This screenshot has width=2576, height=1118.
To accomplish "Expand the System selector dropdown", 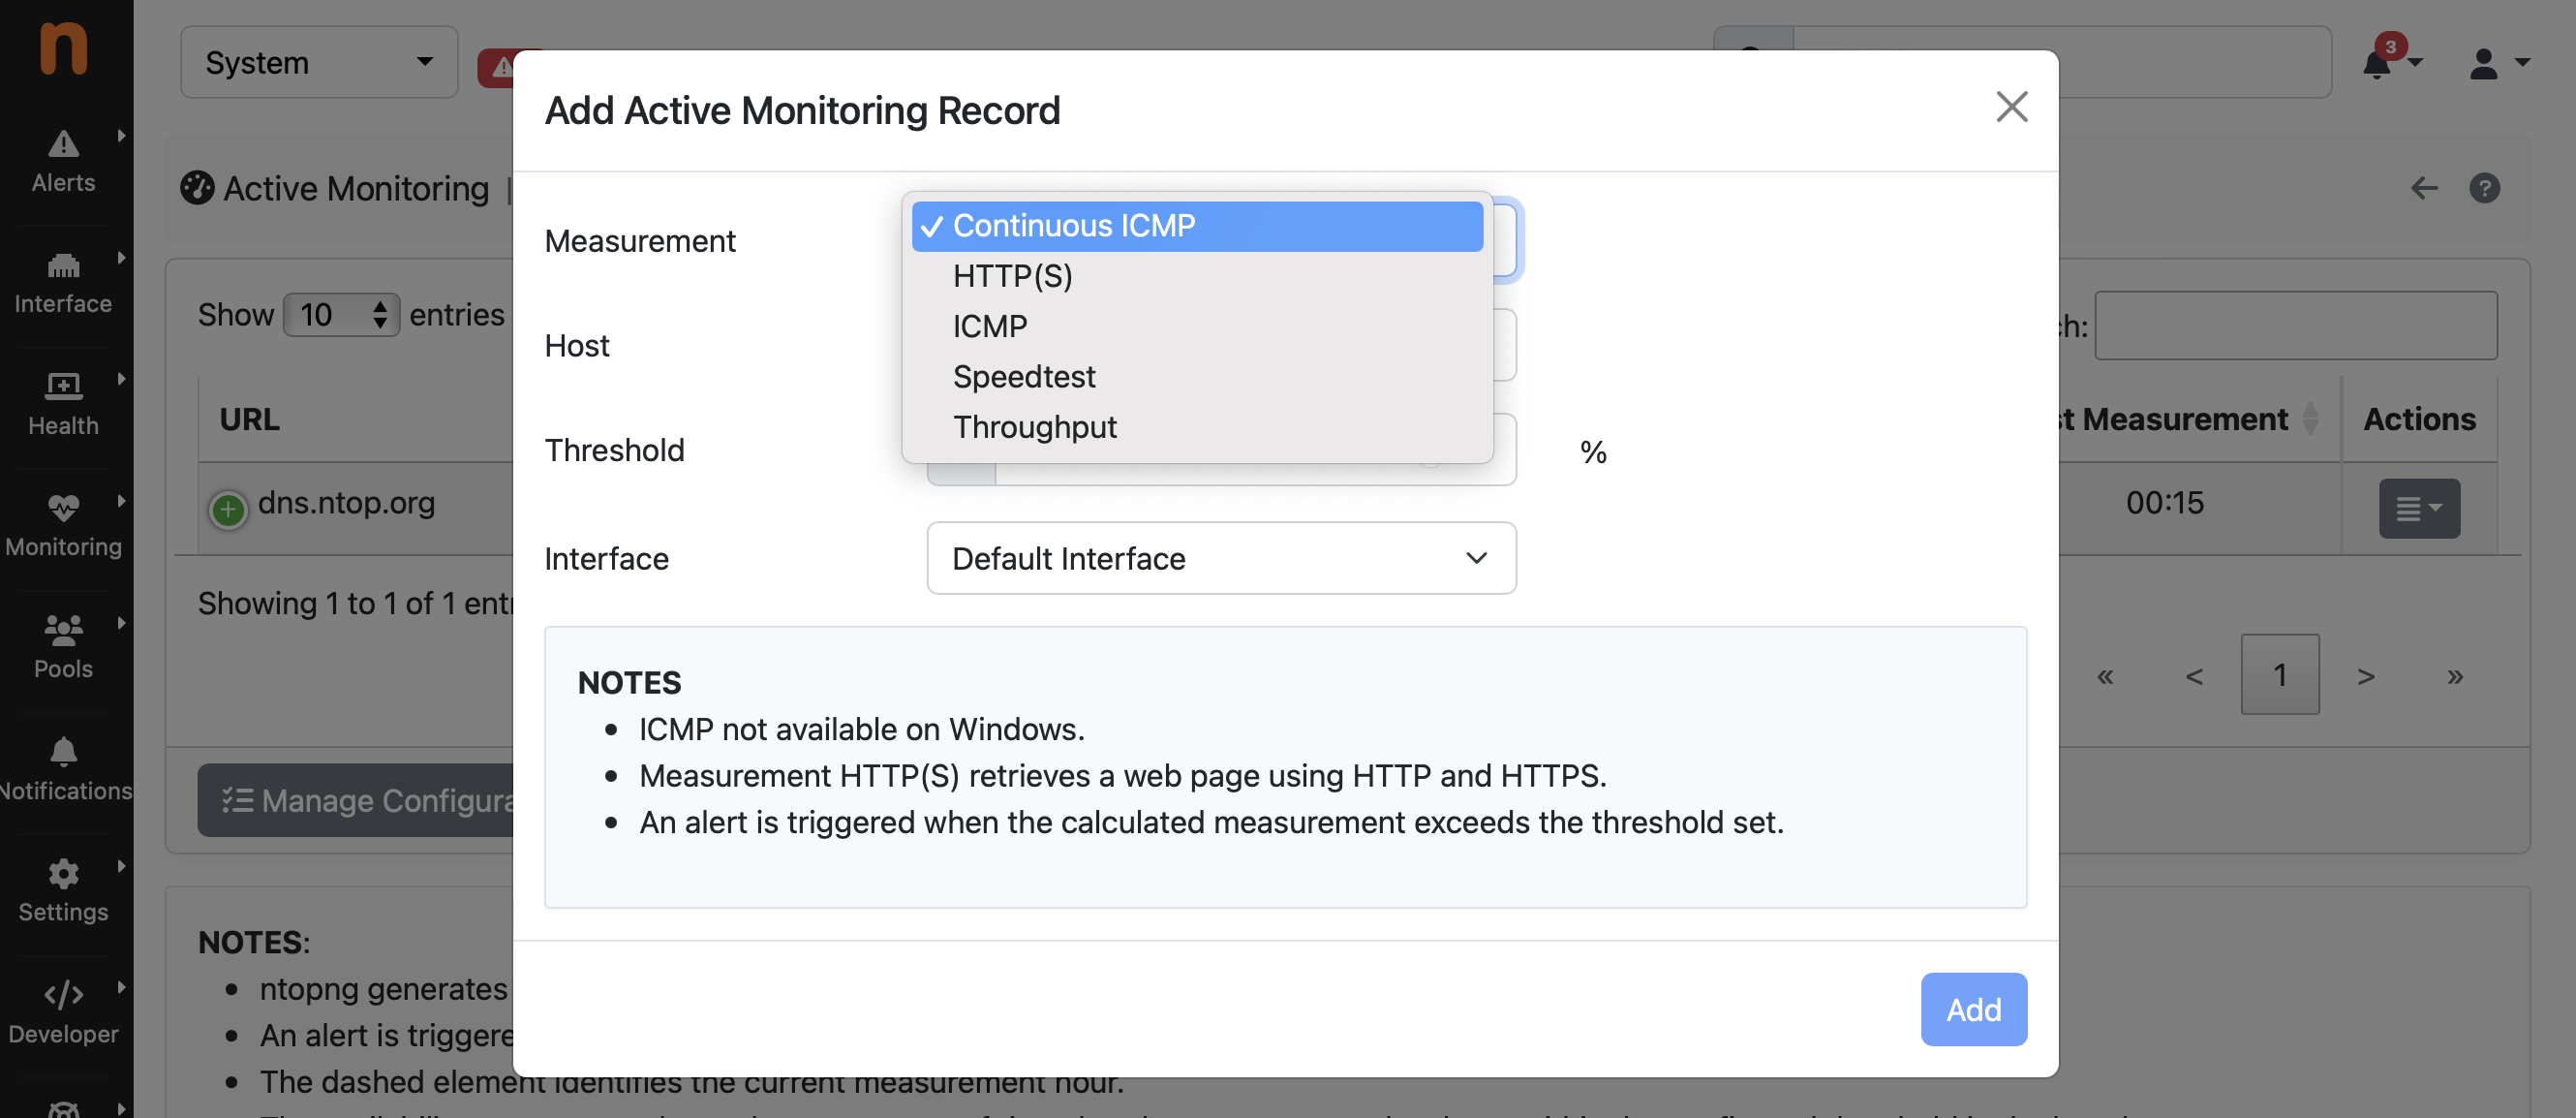I will 319,62.
